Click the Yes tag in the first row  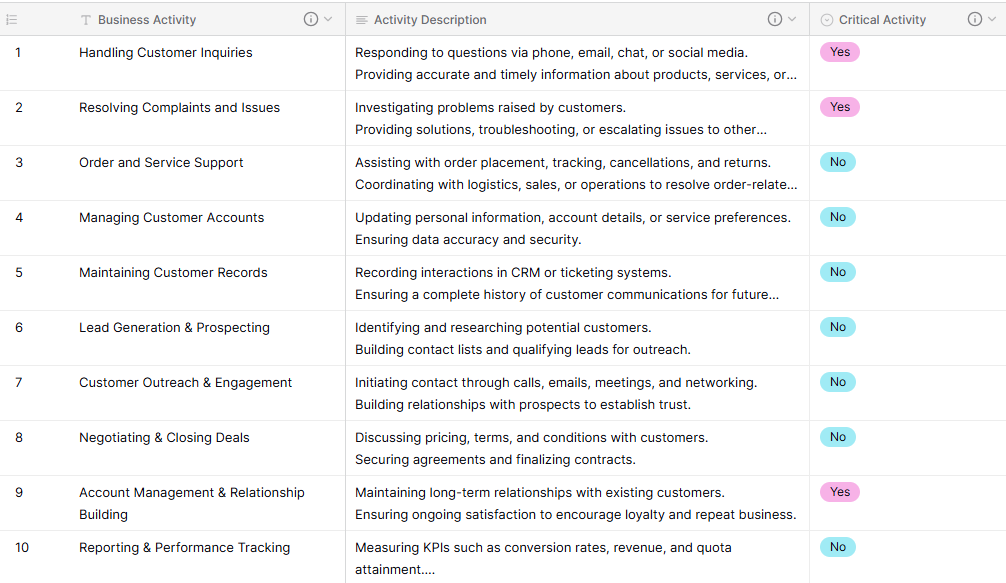839,52
